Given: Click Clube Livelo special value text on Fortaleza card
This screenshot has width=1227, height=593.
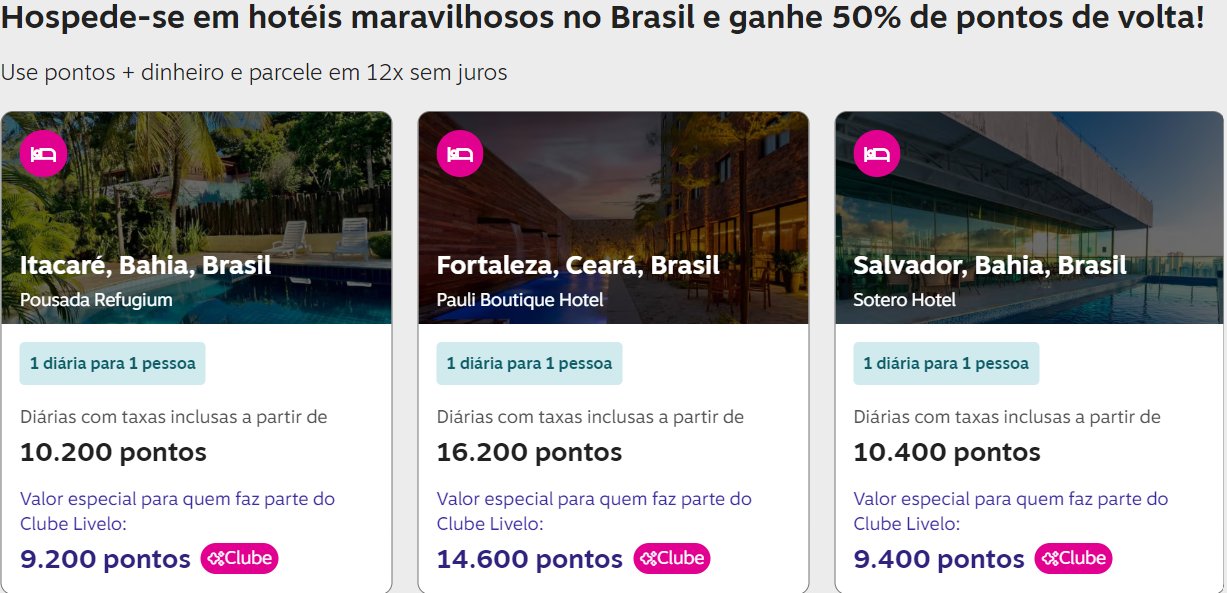Looking at the screenshot, I should click(x=594, y=511).
